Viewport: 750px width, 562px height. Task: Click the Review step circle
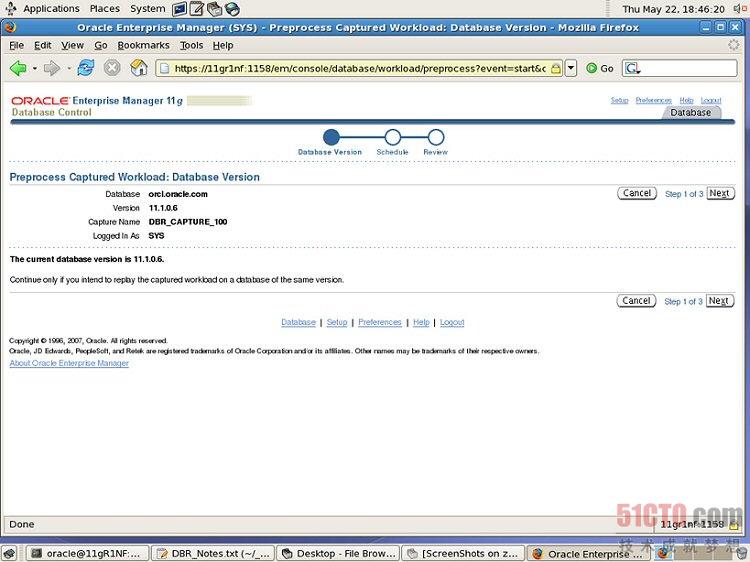pos(435,137)
